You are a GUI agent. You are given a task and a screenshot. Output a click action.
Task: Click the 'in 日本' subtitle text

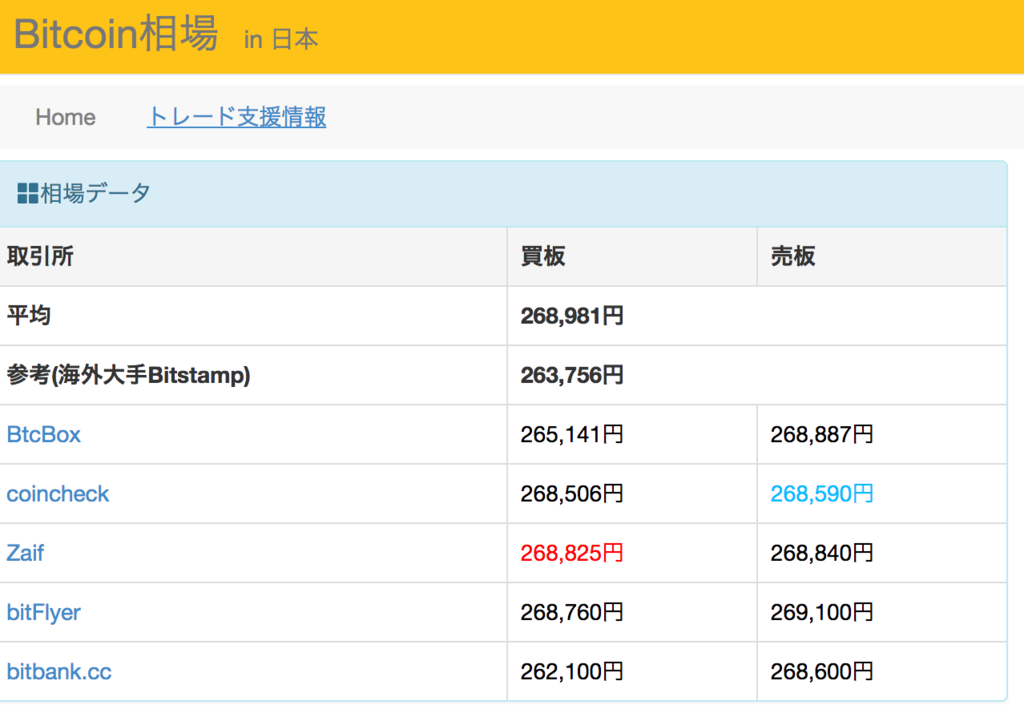tap(281, 40)
